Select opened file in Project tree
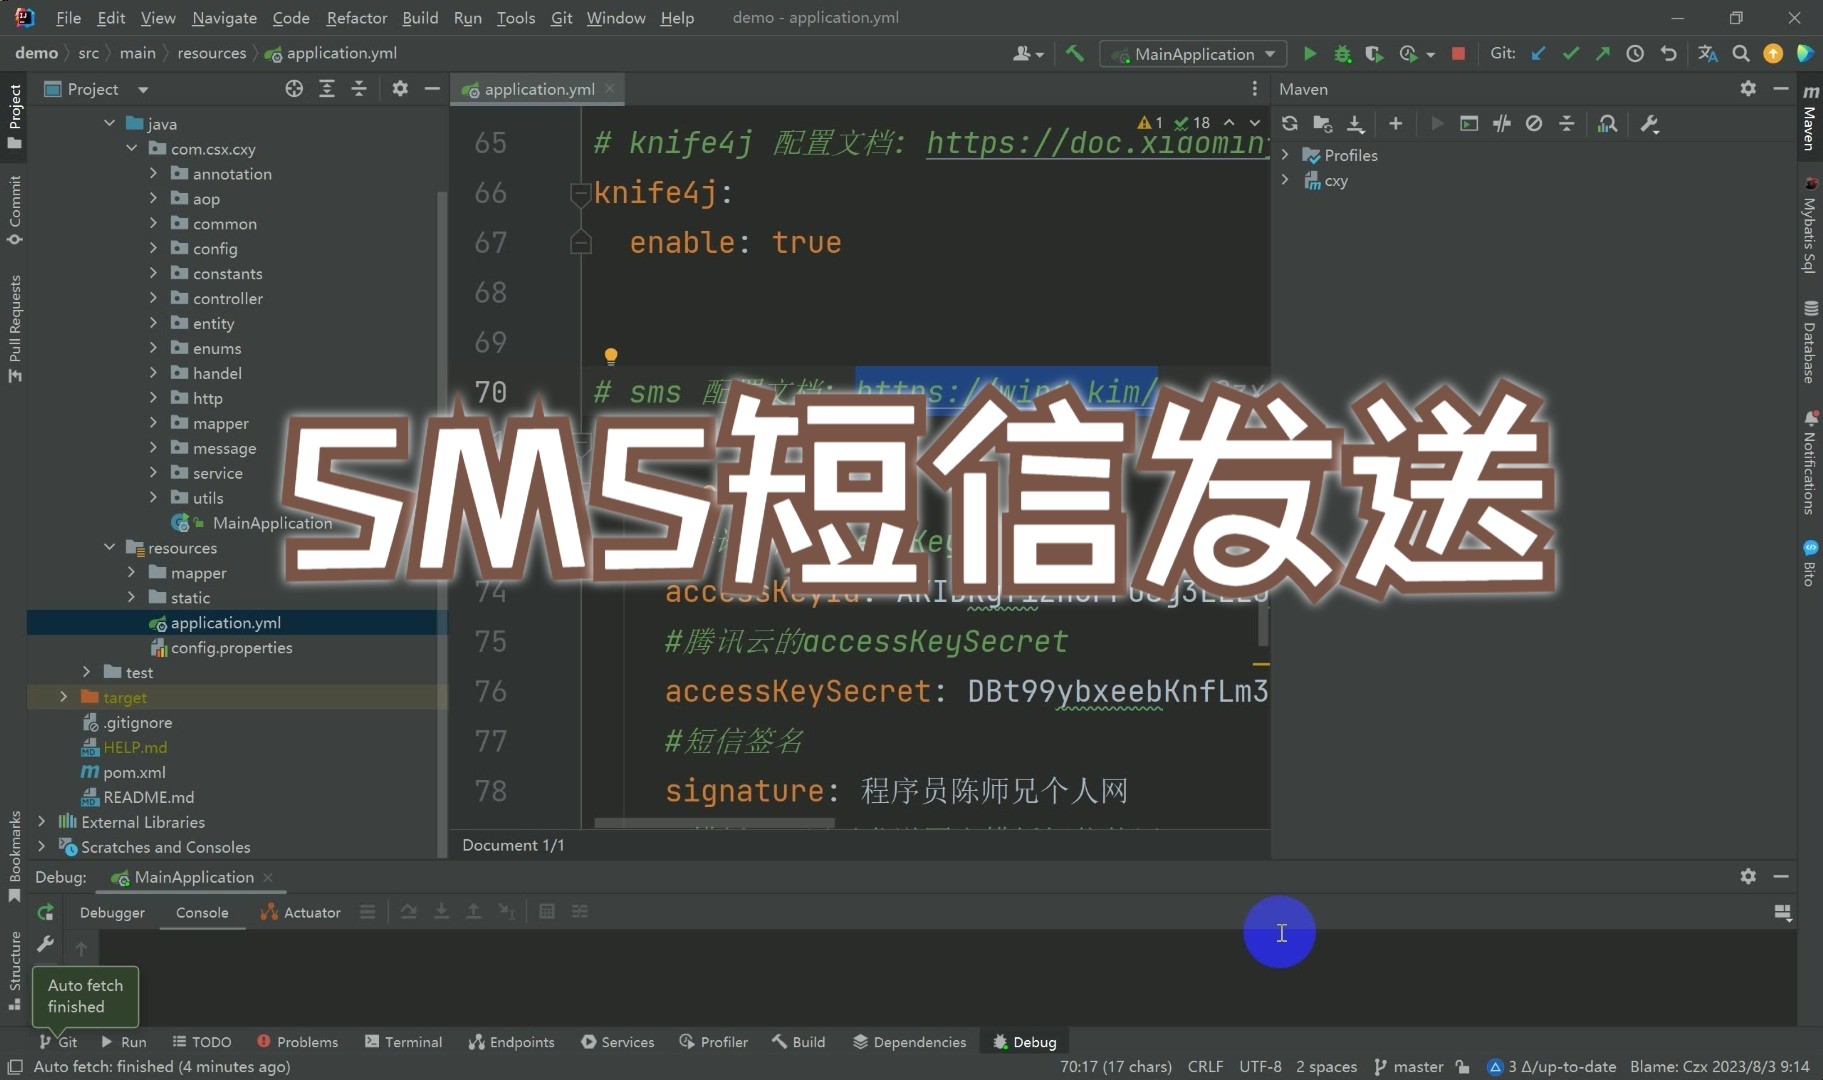1823x1080 pixels. pos(294,89)
